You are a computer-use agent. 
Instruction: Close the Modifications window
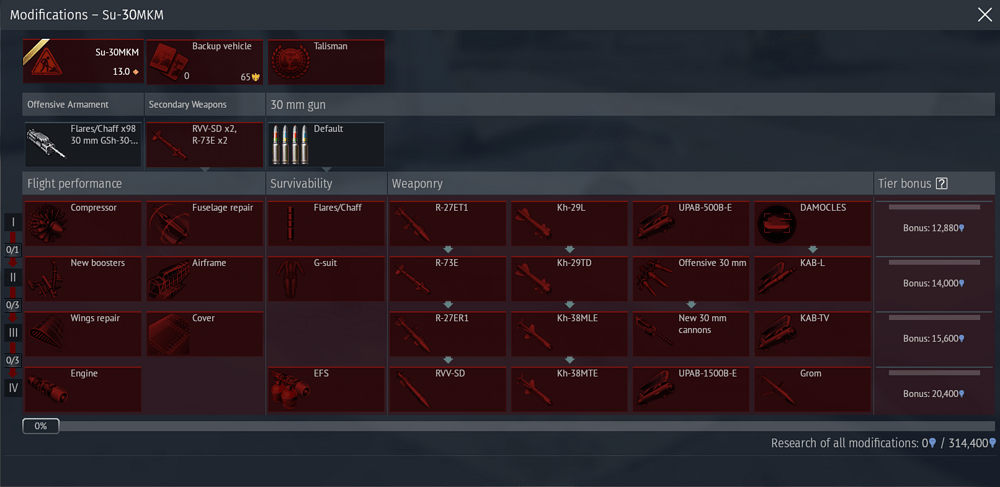coord(984,14)
